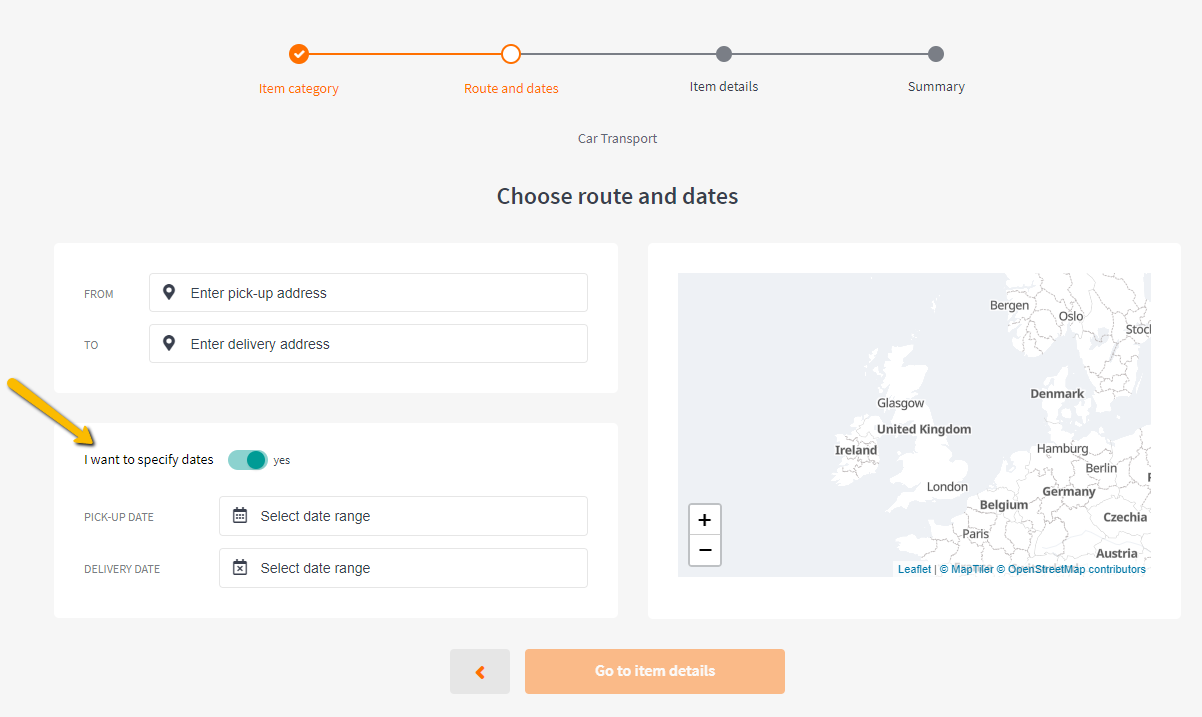Screen dimensions: 1202x717
Task: Click the pick-up address location pin icon
Action: pos(170,293)
